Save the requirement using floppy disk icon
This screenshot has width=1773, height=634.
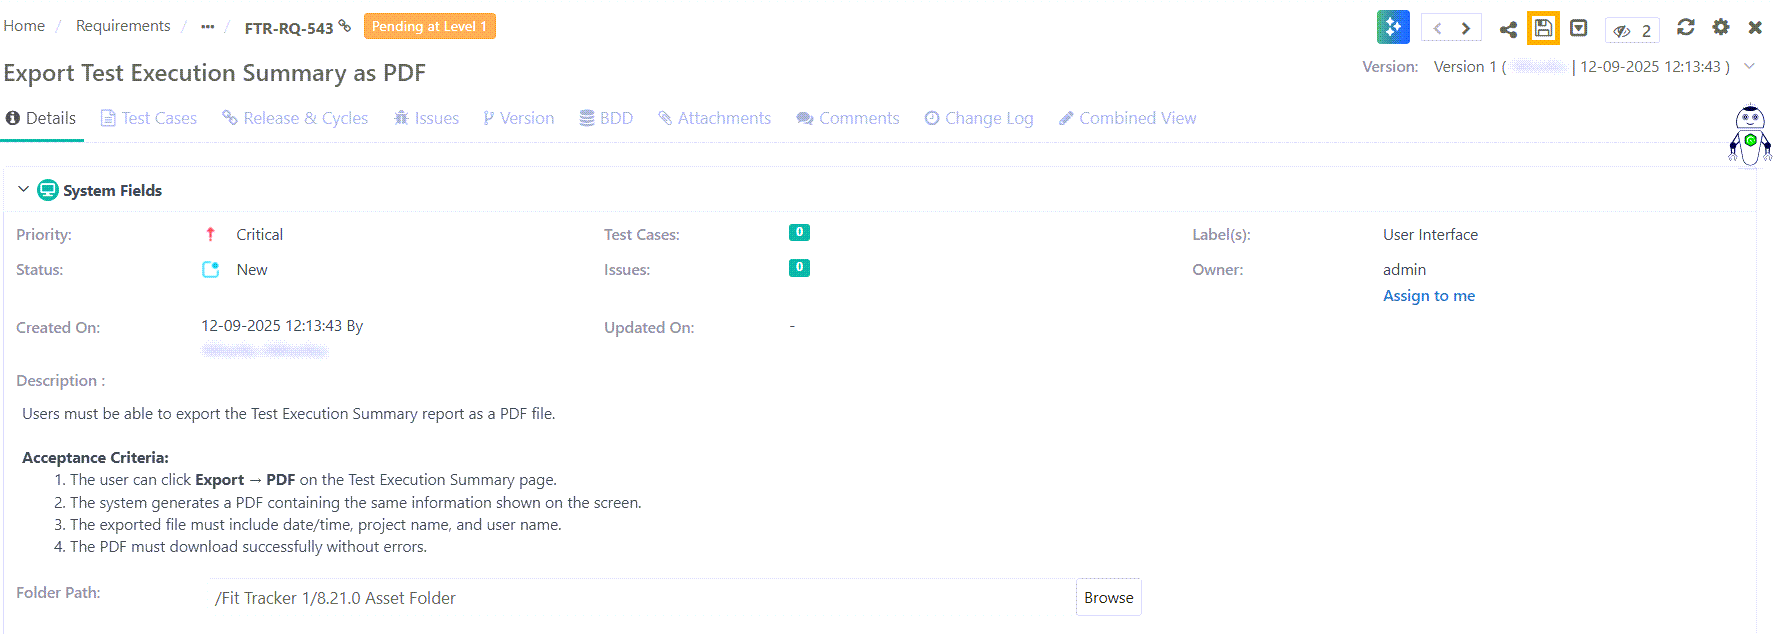pyautogui.click(x=1543, y=28)
